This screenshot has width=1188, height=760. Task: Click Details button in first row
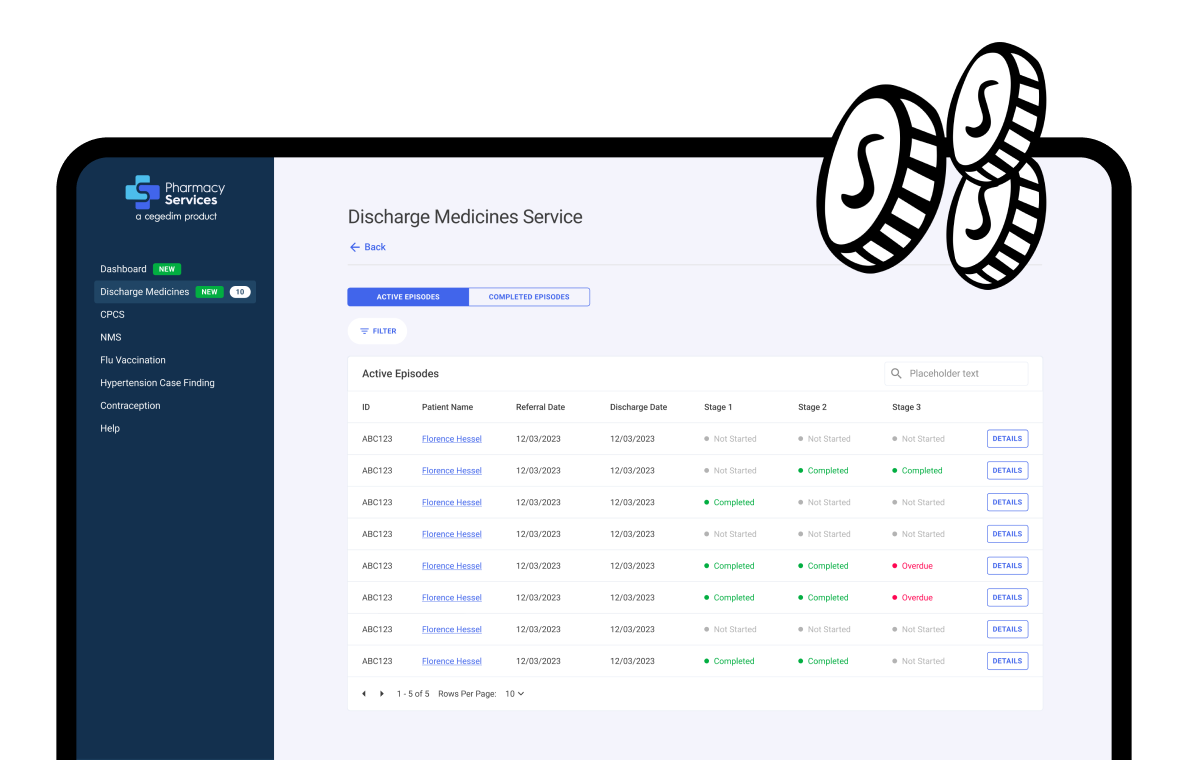pyautogui.click(x=1007, y=439)
